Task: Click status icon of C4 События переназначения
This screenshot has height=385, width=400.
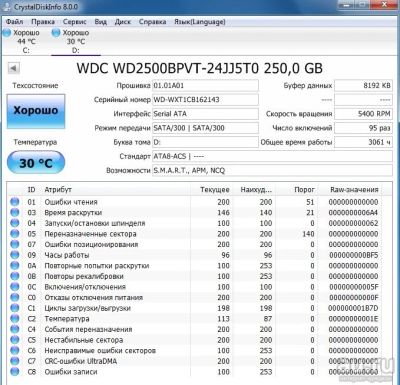Action: [15, 329]
